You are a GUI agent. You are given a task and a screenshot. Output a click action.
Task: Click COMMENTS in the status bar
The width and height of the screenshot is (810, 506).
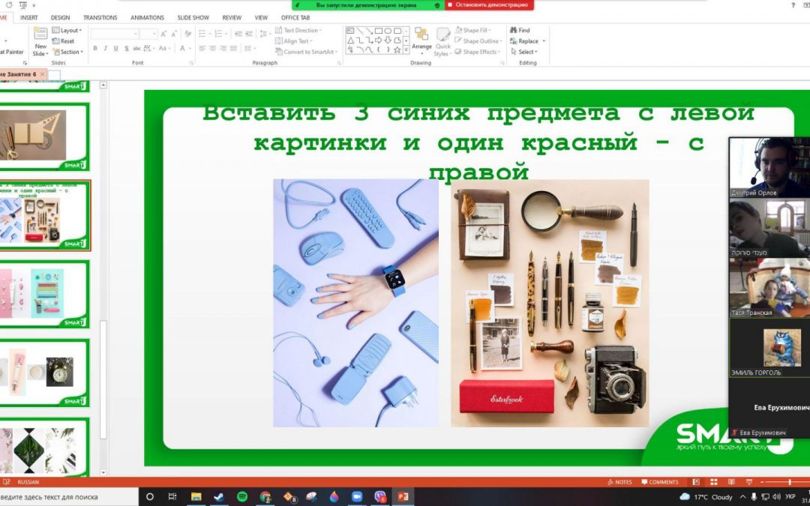click(x=660, y=482)
